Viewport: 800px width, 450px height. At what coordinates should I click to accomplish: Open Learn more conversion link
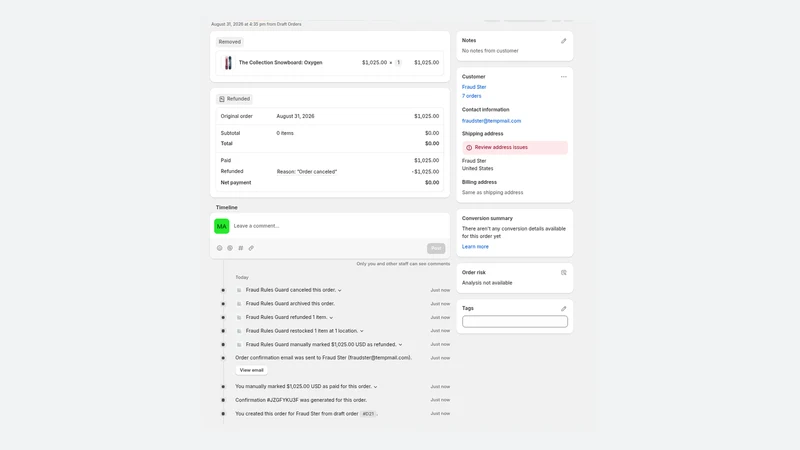(475, 246)
